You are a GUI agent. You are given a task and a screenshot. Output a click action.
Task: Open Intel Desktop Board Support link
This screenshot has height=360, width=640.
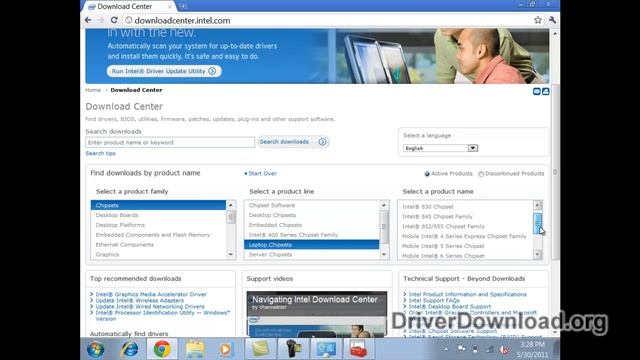point(449,307)
